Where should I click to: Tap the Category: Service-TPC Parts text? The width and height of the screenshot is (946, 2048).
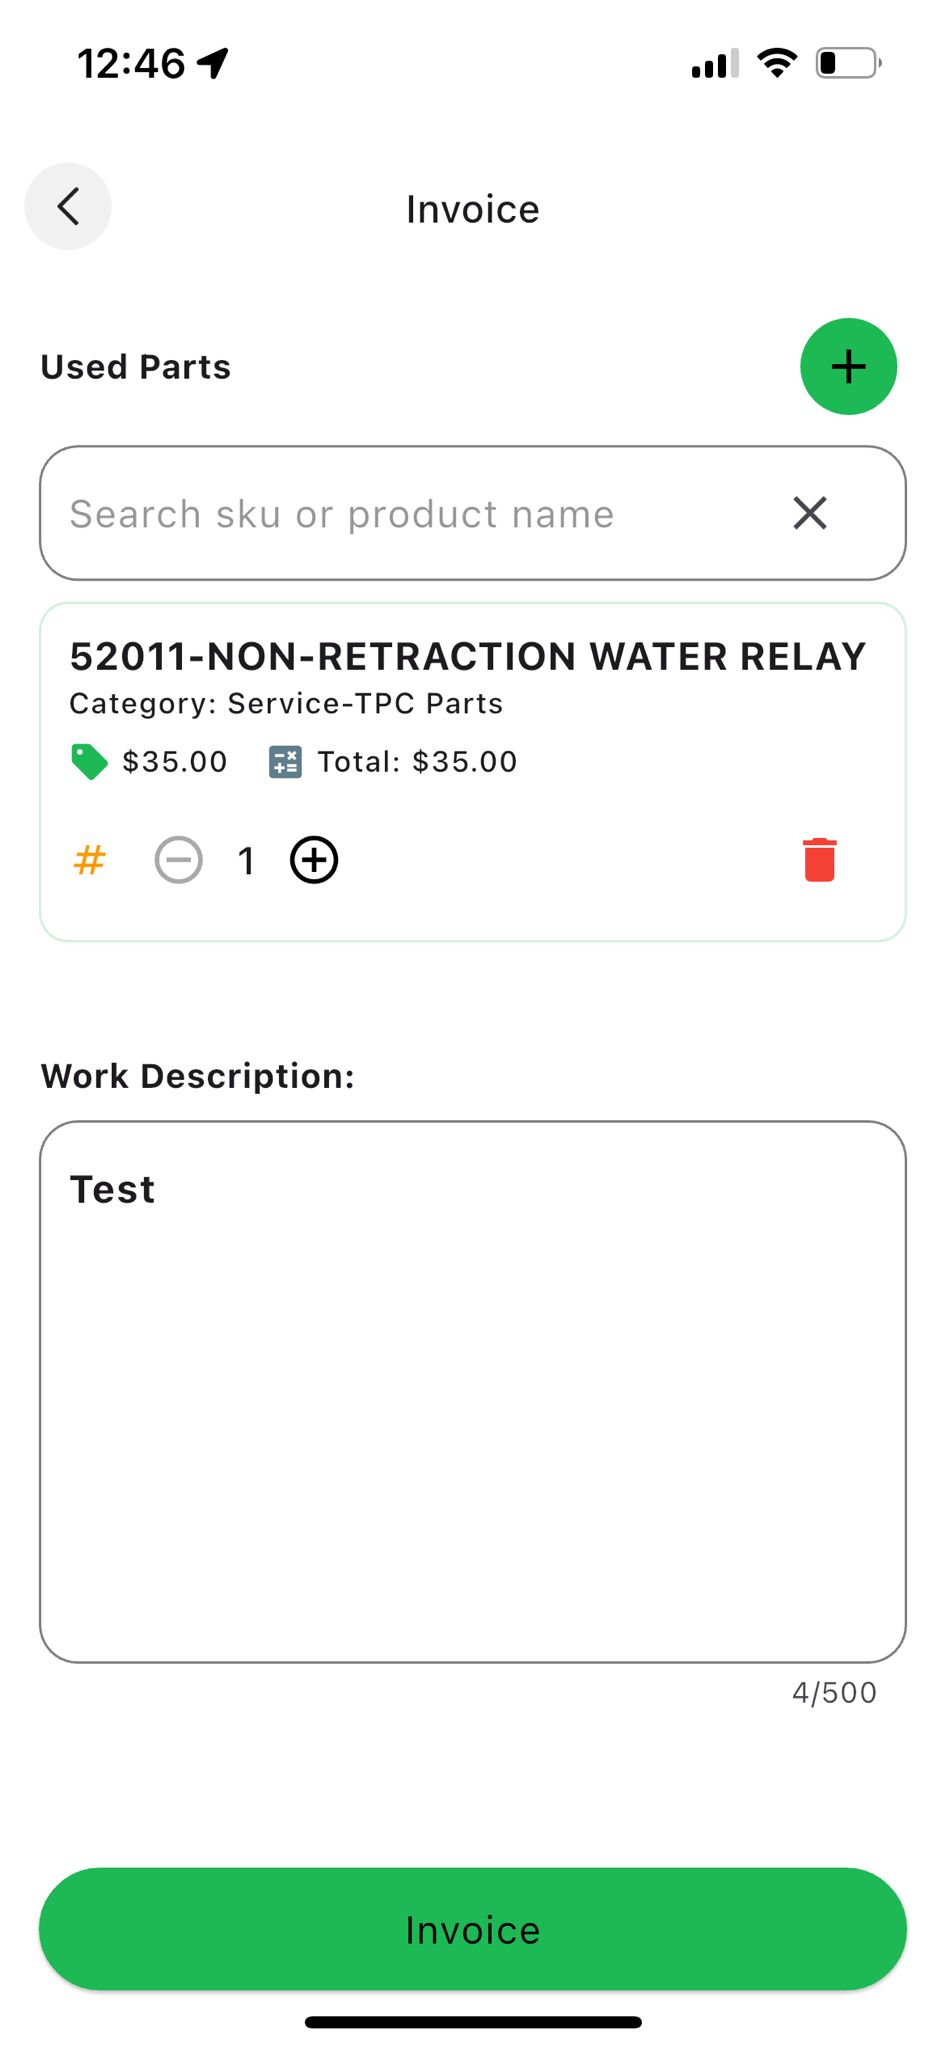tap(286, 704)
